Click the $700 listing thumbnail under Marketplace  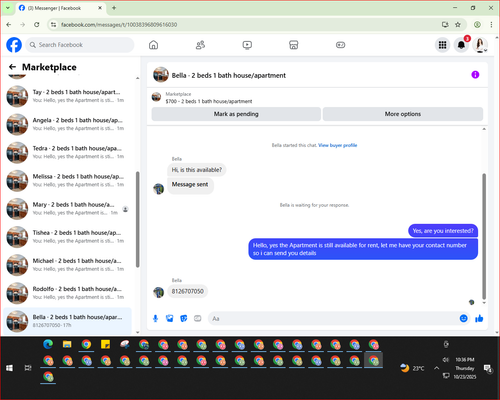tap(156, 97)
